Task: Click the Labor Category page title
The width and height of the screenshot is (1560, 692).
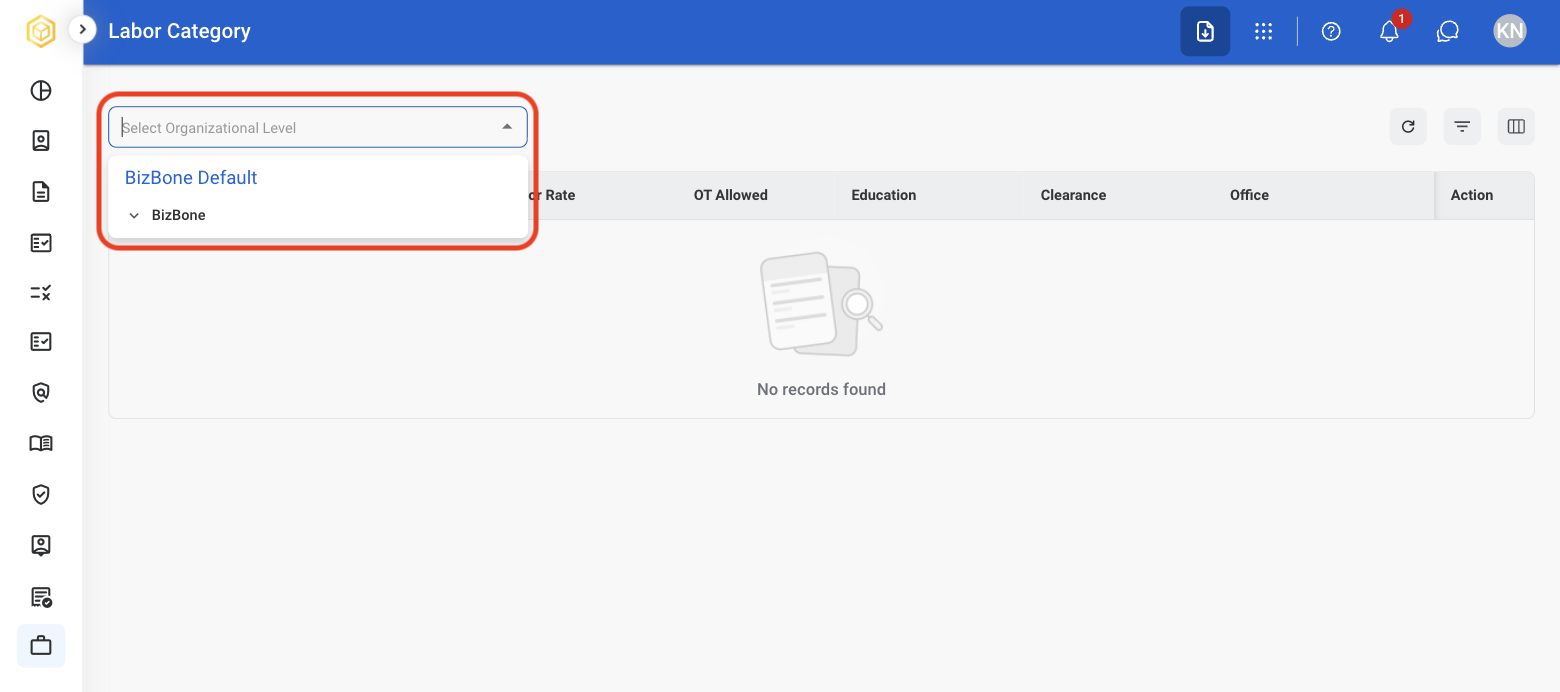Action: [x=180, y=31]
